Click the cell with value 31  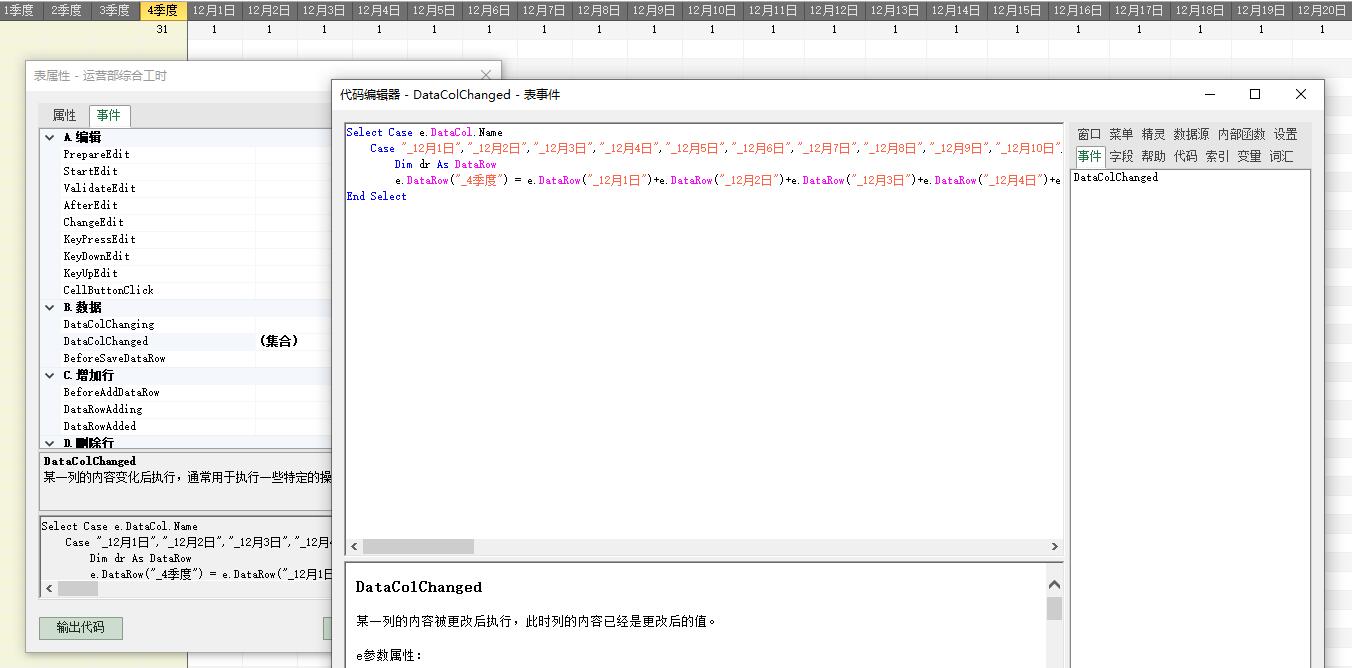click(162, 29)
